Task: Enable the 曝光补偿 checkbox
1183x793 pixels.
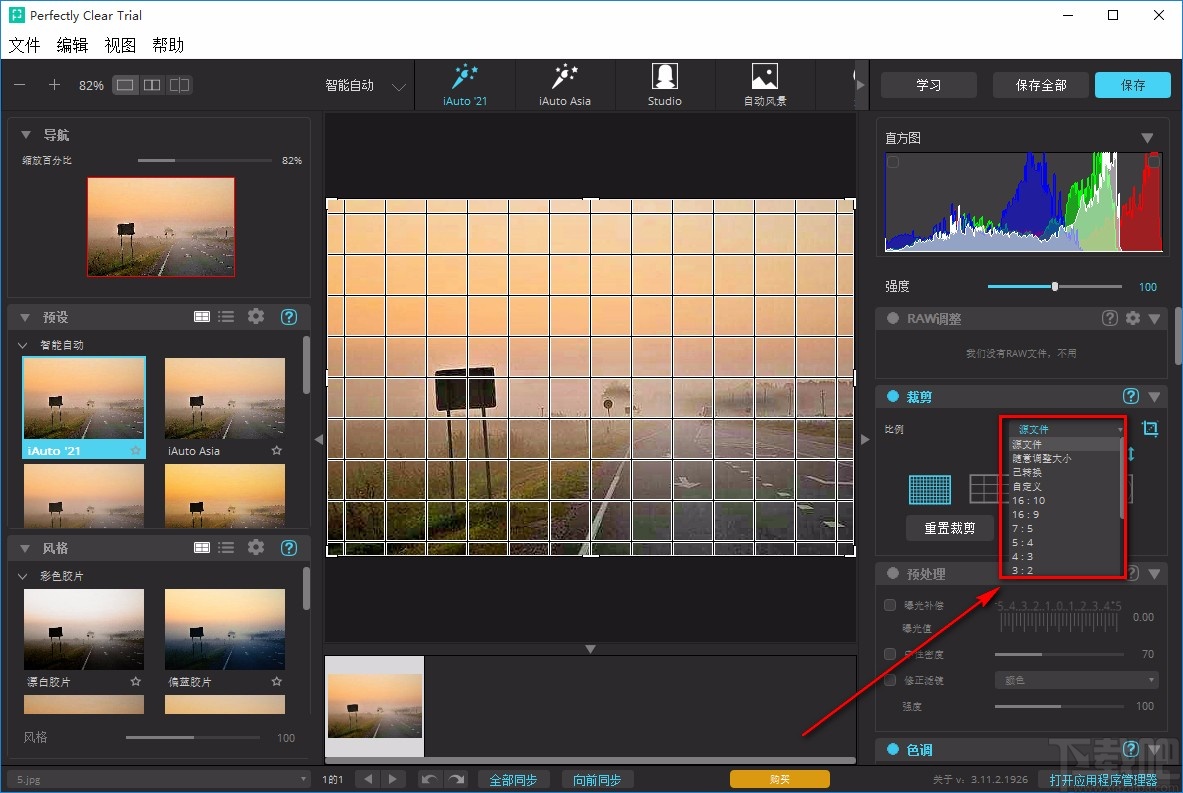Action: 890,605
